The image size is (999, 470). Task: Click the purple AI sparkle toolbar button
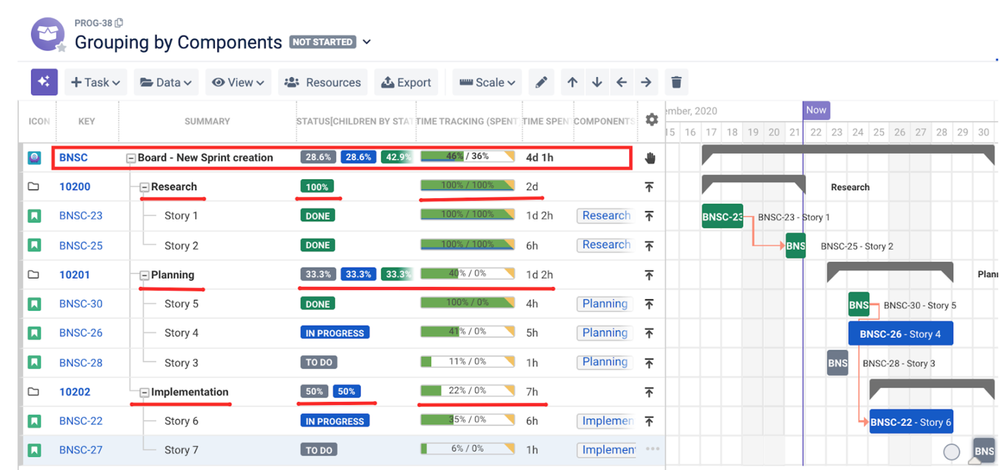click(x=45, y=82)
